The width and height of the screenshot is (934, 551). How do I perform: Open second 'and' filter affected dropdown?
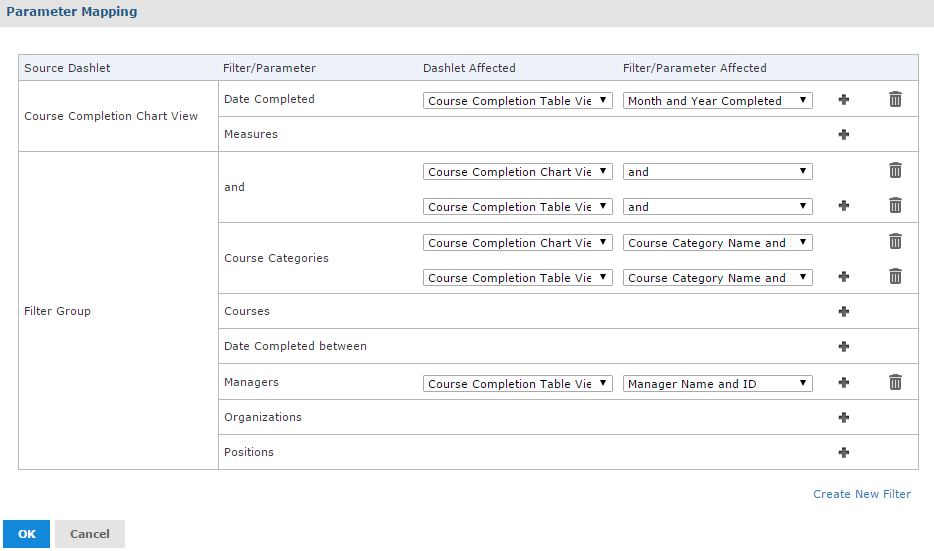[x=718, y=207]
